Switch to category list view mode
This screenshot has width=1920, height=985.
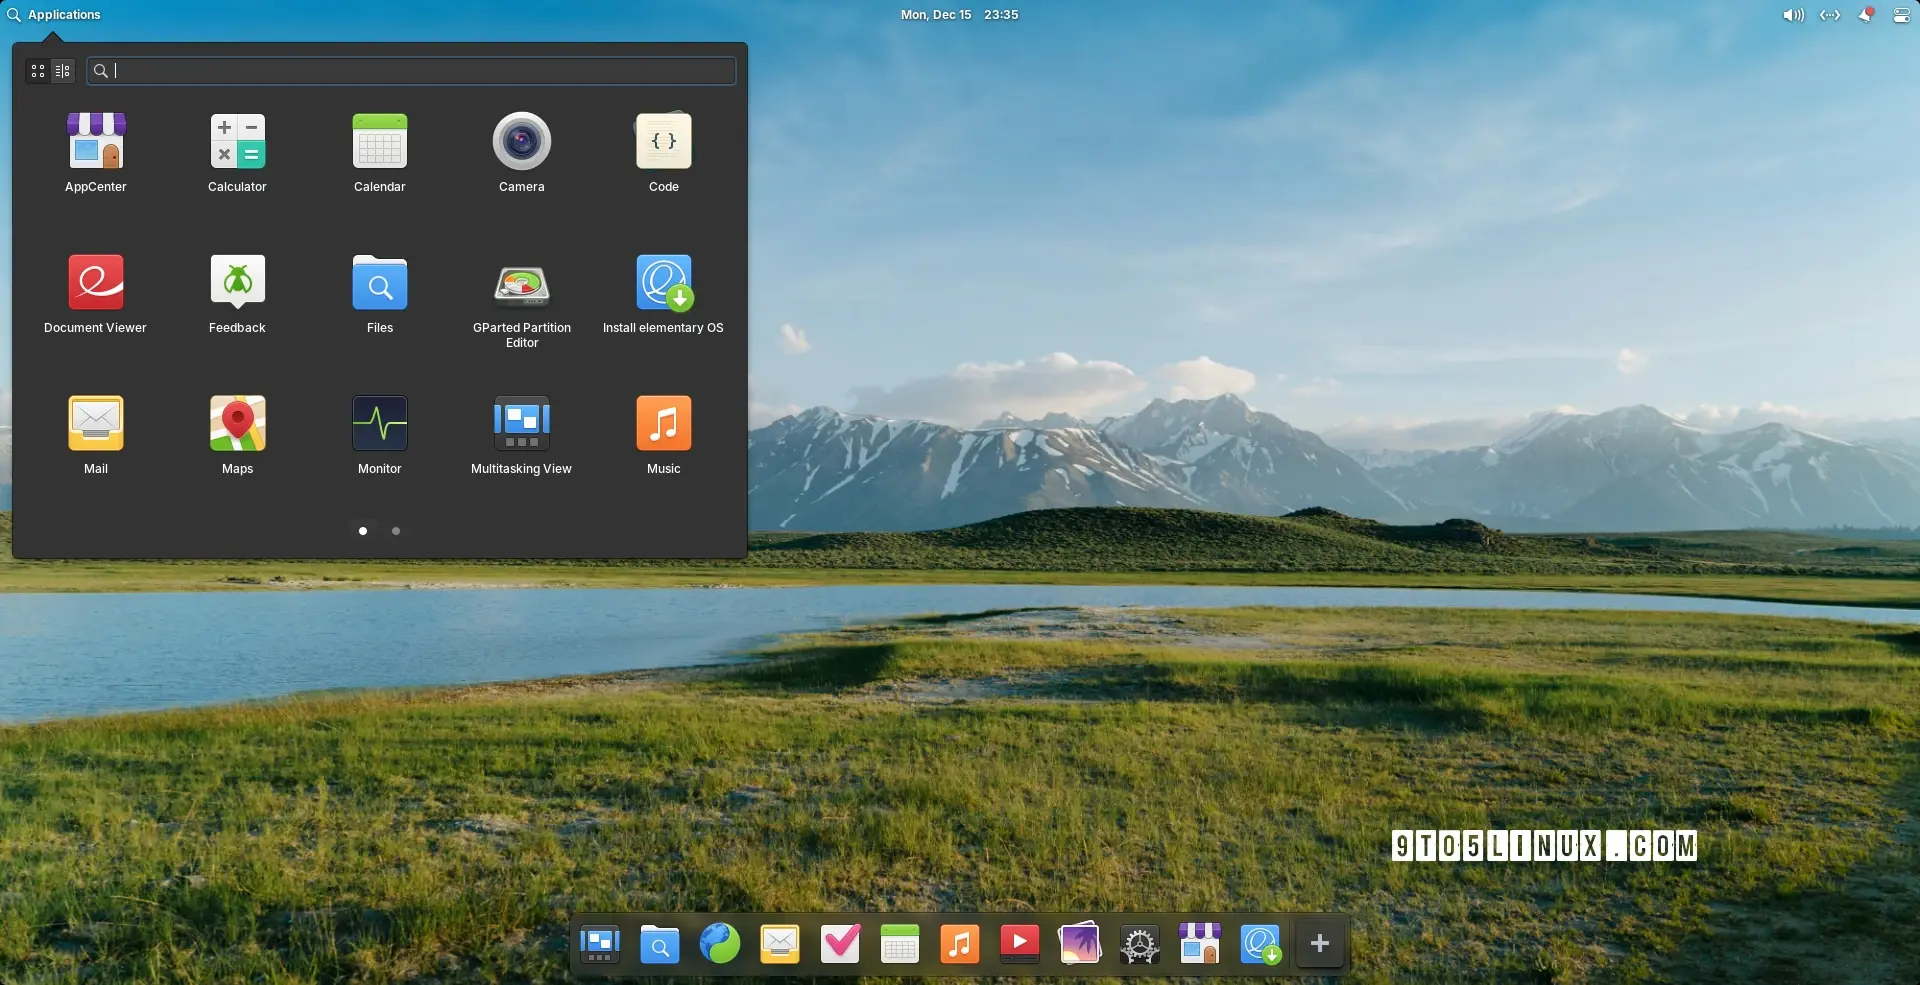pos(63,71)
